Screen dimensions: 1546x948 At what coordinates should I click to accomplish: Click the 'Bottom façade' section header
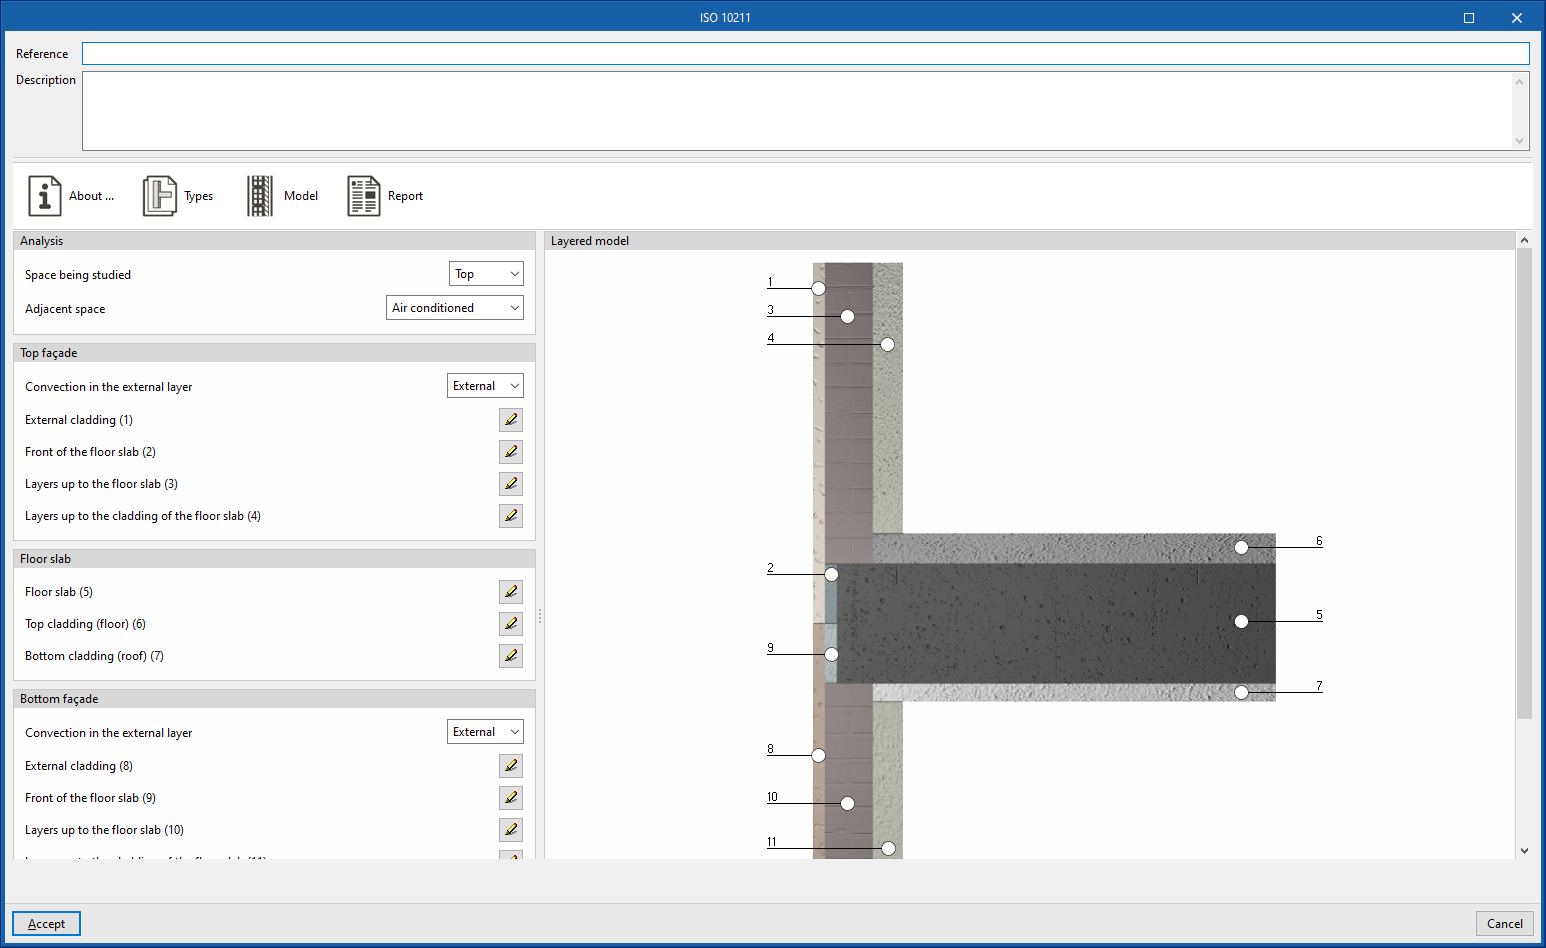point(274,699)
